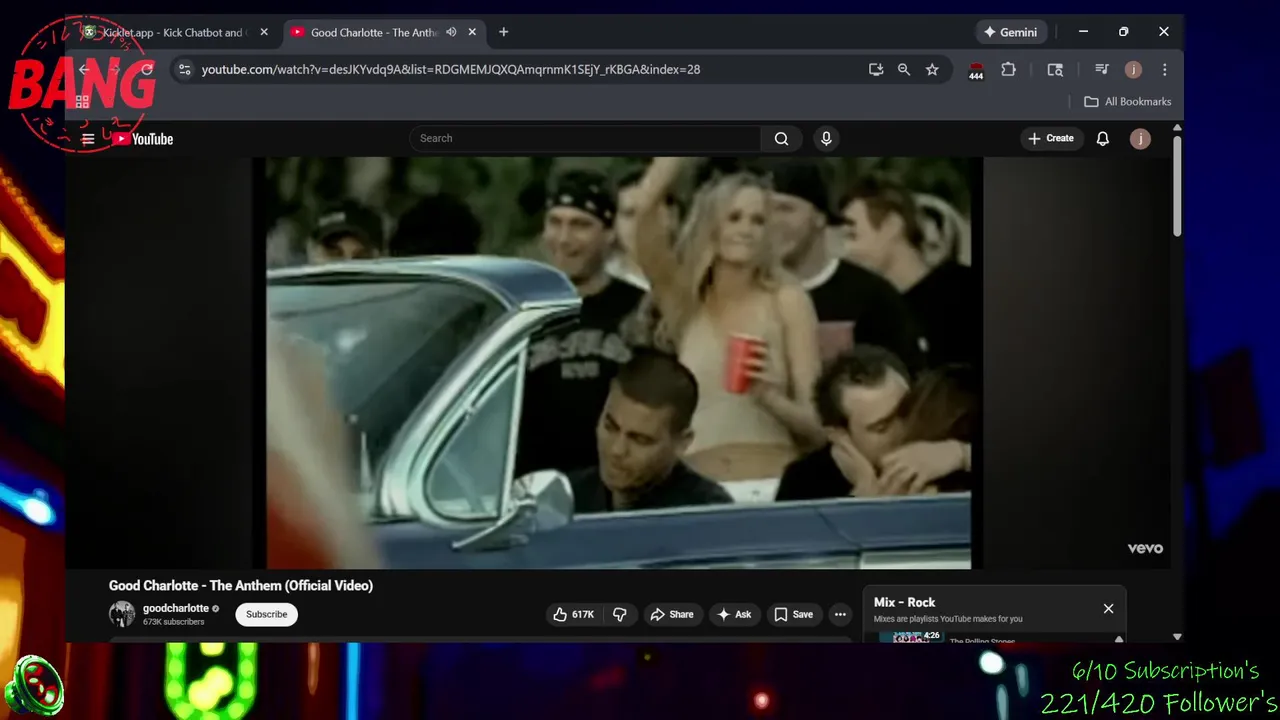This screenshot has width=1280, height=720.
Task: Go to the YouTube home logo
Action: pos(142,139)
